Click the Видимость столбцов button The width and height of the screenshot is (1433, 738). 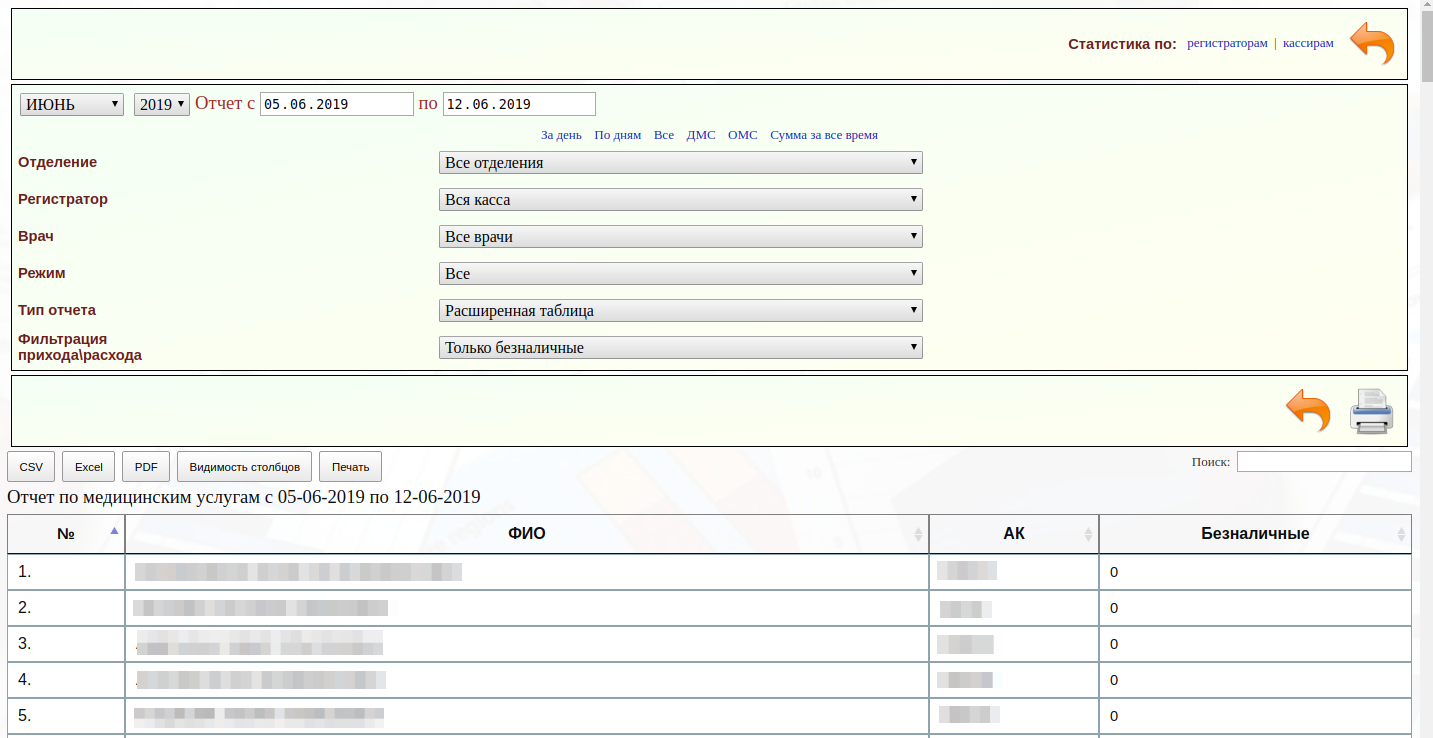244,467
